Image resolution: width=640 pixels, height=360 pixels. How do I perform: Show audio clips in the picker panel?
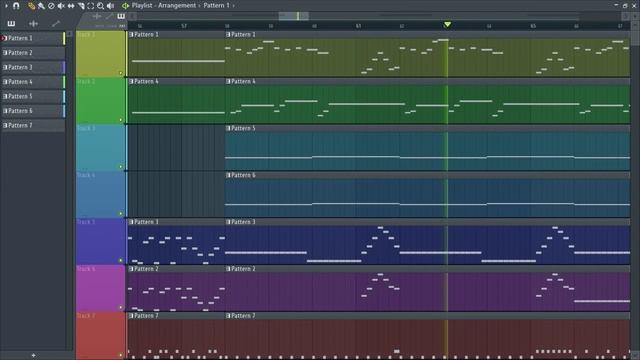[x=33, y=24]
